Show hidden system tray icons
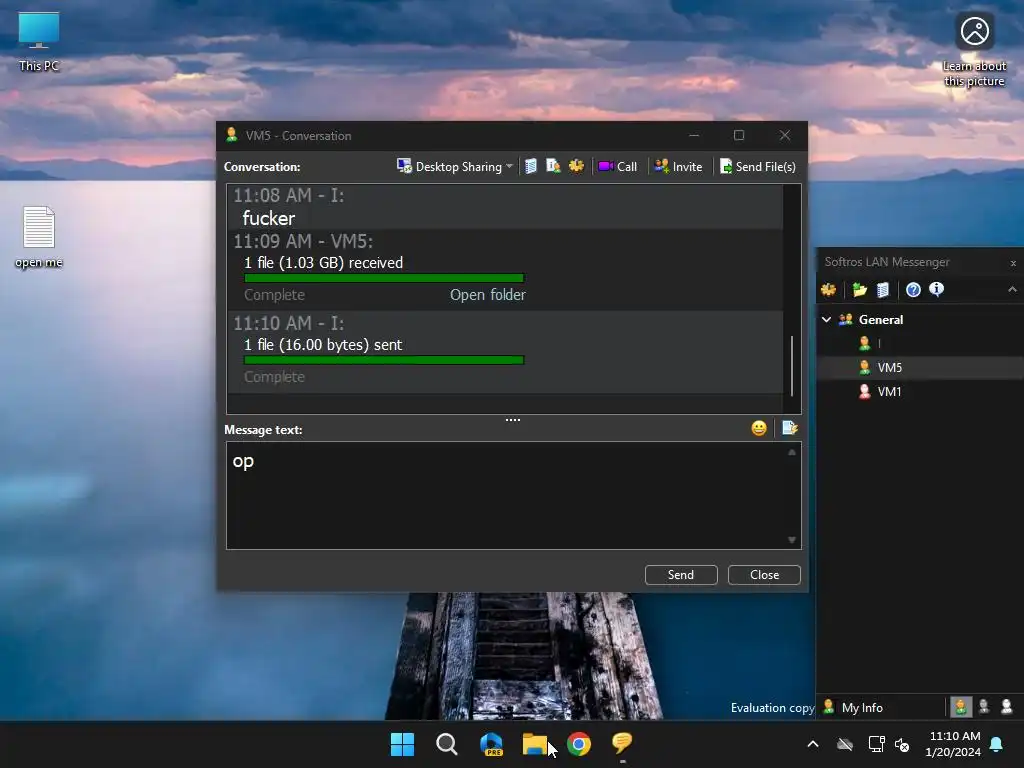Image resolution: width=1024 pixels, height=768 pixels. [813, 744]
